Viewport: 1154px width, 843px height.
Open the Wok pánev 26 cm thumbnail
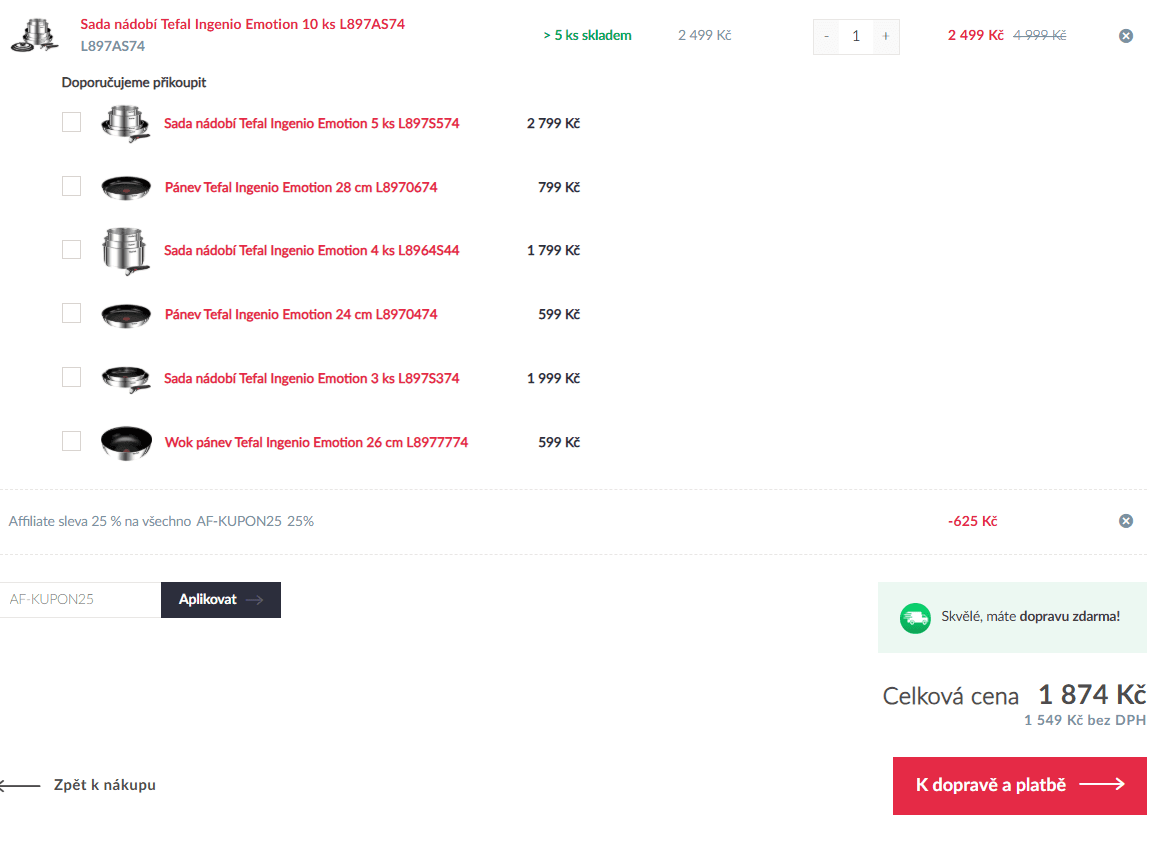coord(126,442)
